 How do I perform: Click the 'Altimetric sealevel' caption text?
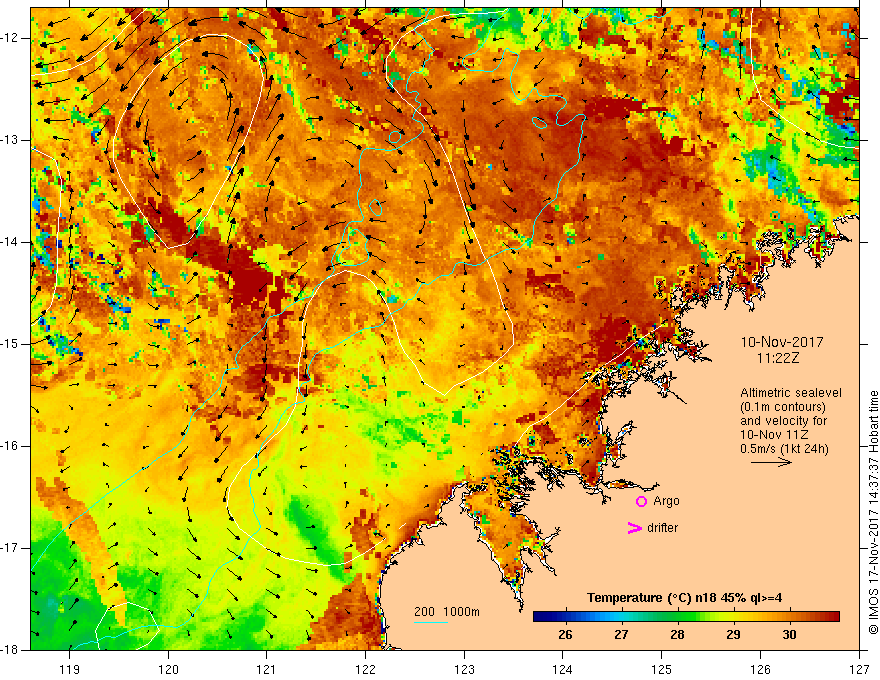click(791, 393)
